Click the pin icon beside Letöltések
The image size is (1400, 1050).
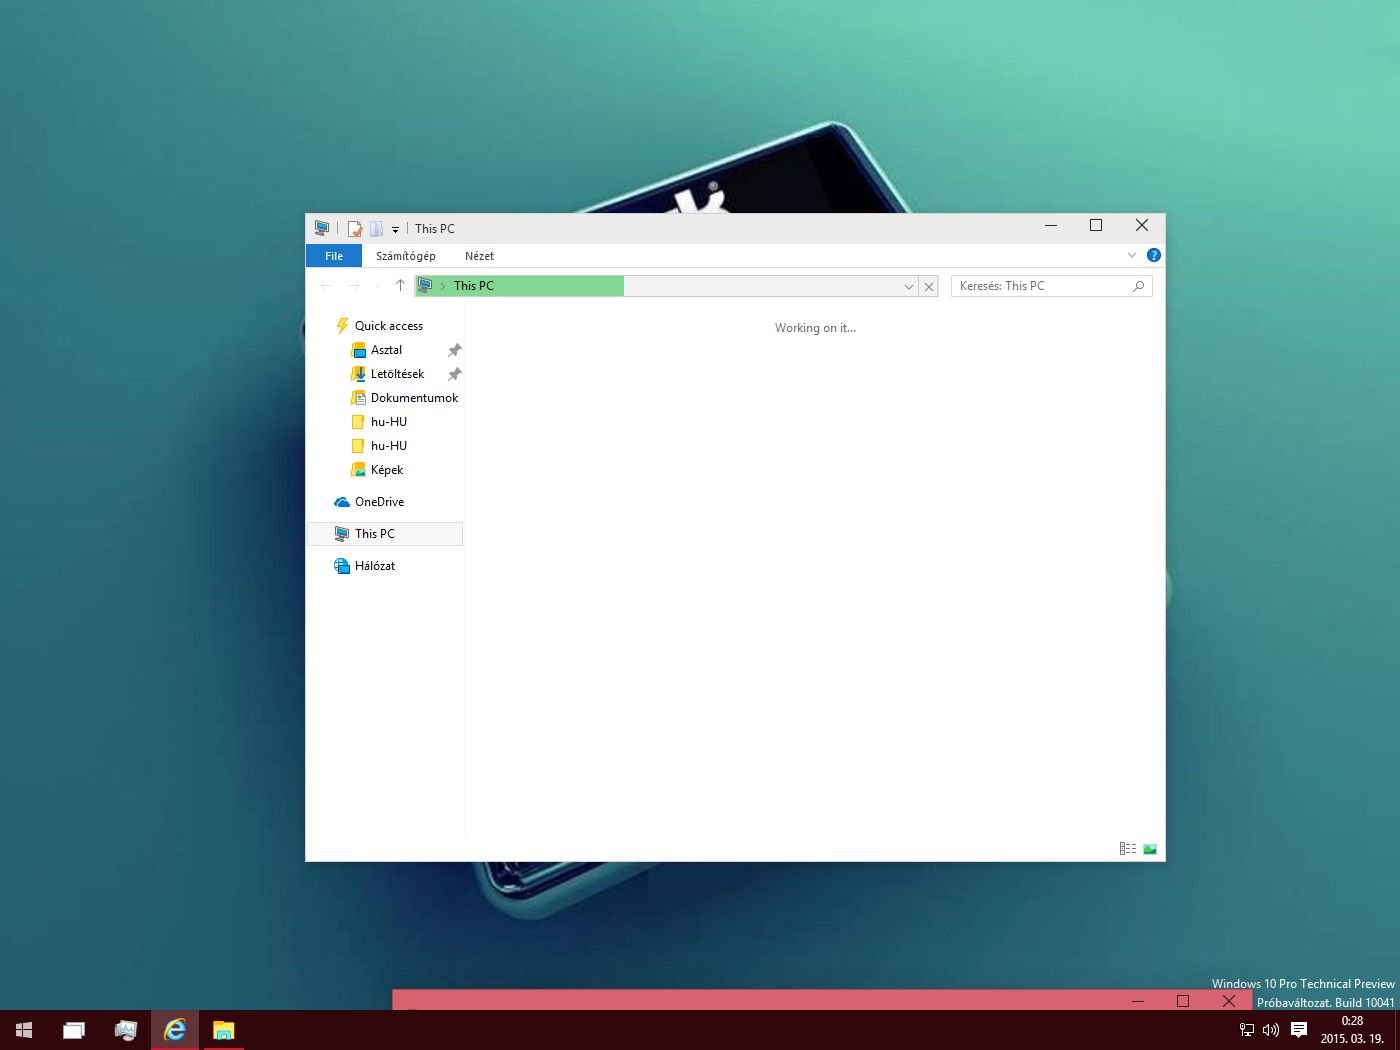click(454, 374)
